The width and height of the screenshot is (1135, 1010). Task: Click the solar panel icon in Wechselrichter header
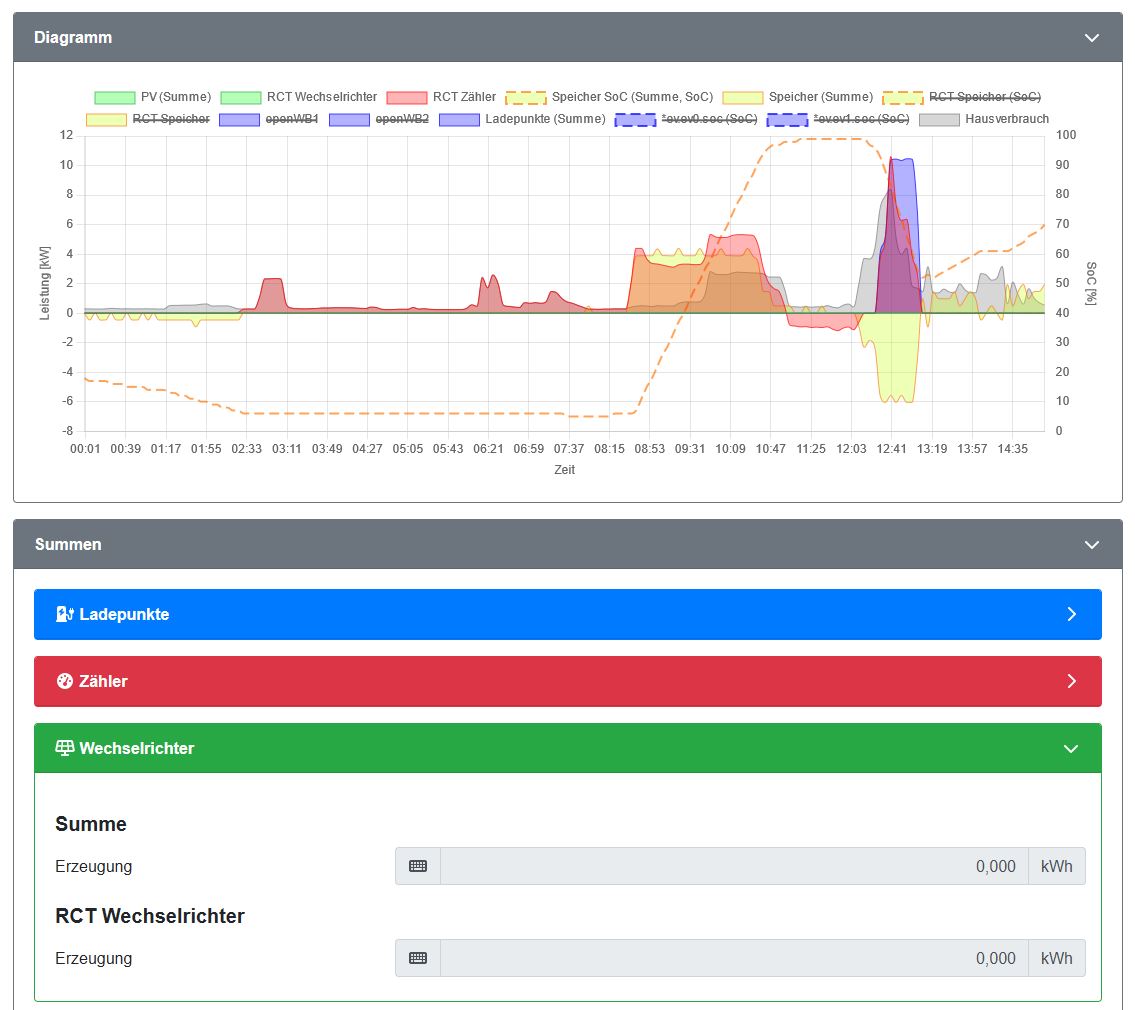[x=65, y=748]
